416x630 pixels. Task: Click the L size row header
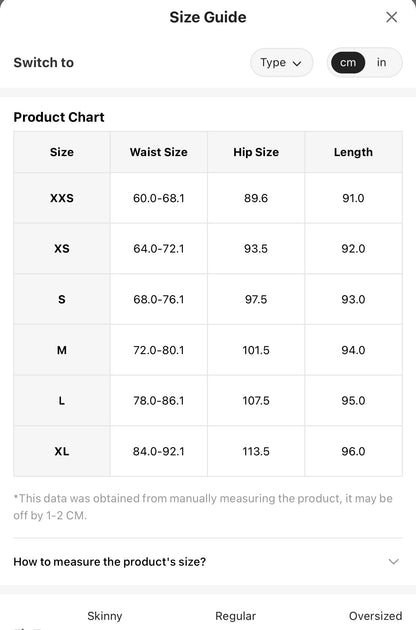pyautogui.click(x=62, y=401)
